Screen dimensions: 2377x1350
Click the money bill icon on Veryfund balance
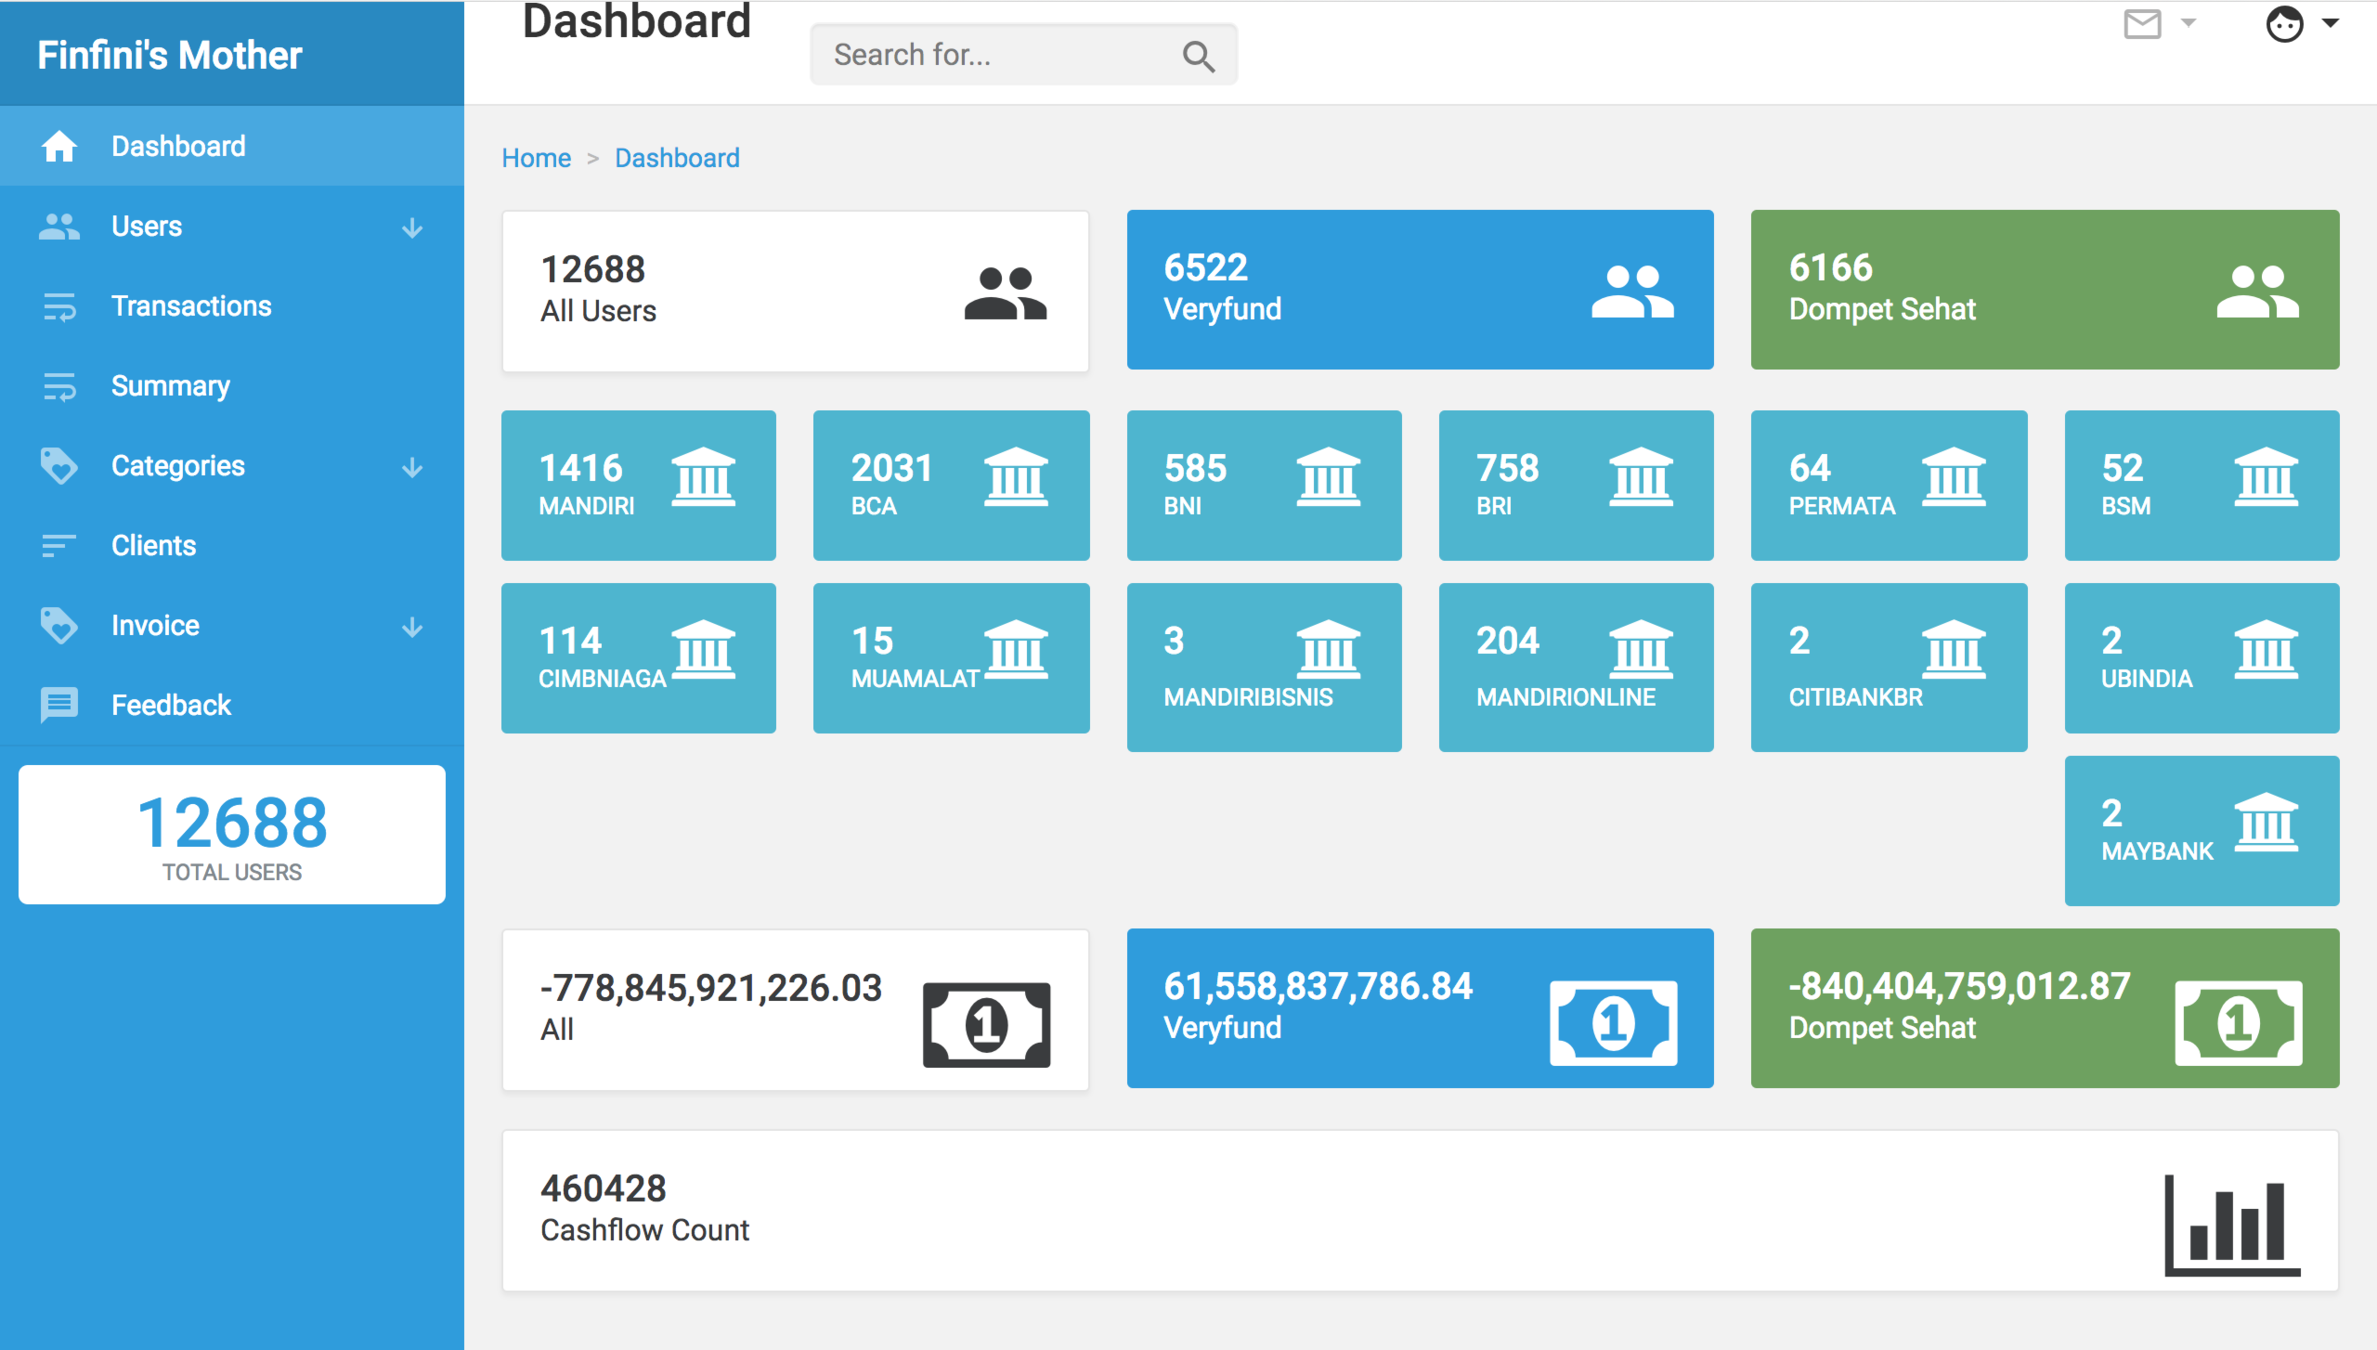pos(1612,1023)
